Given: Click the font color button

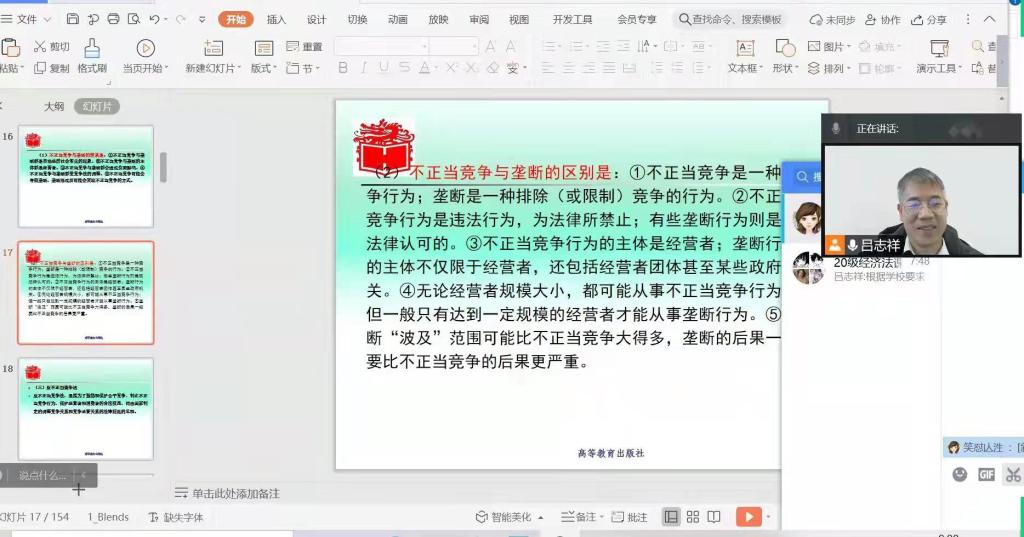Looking at the screenshot, I should coord(424,68).
